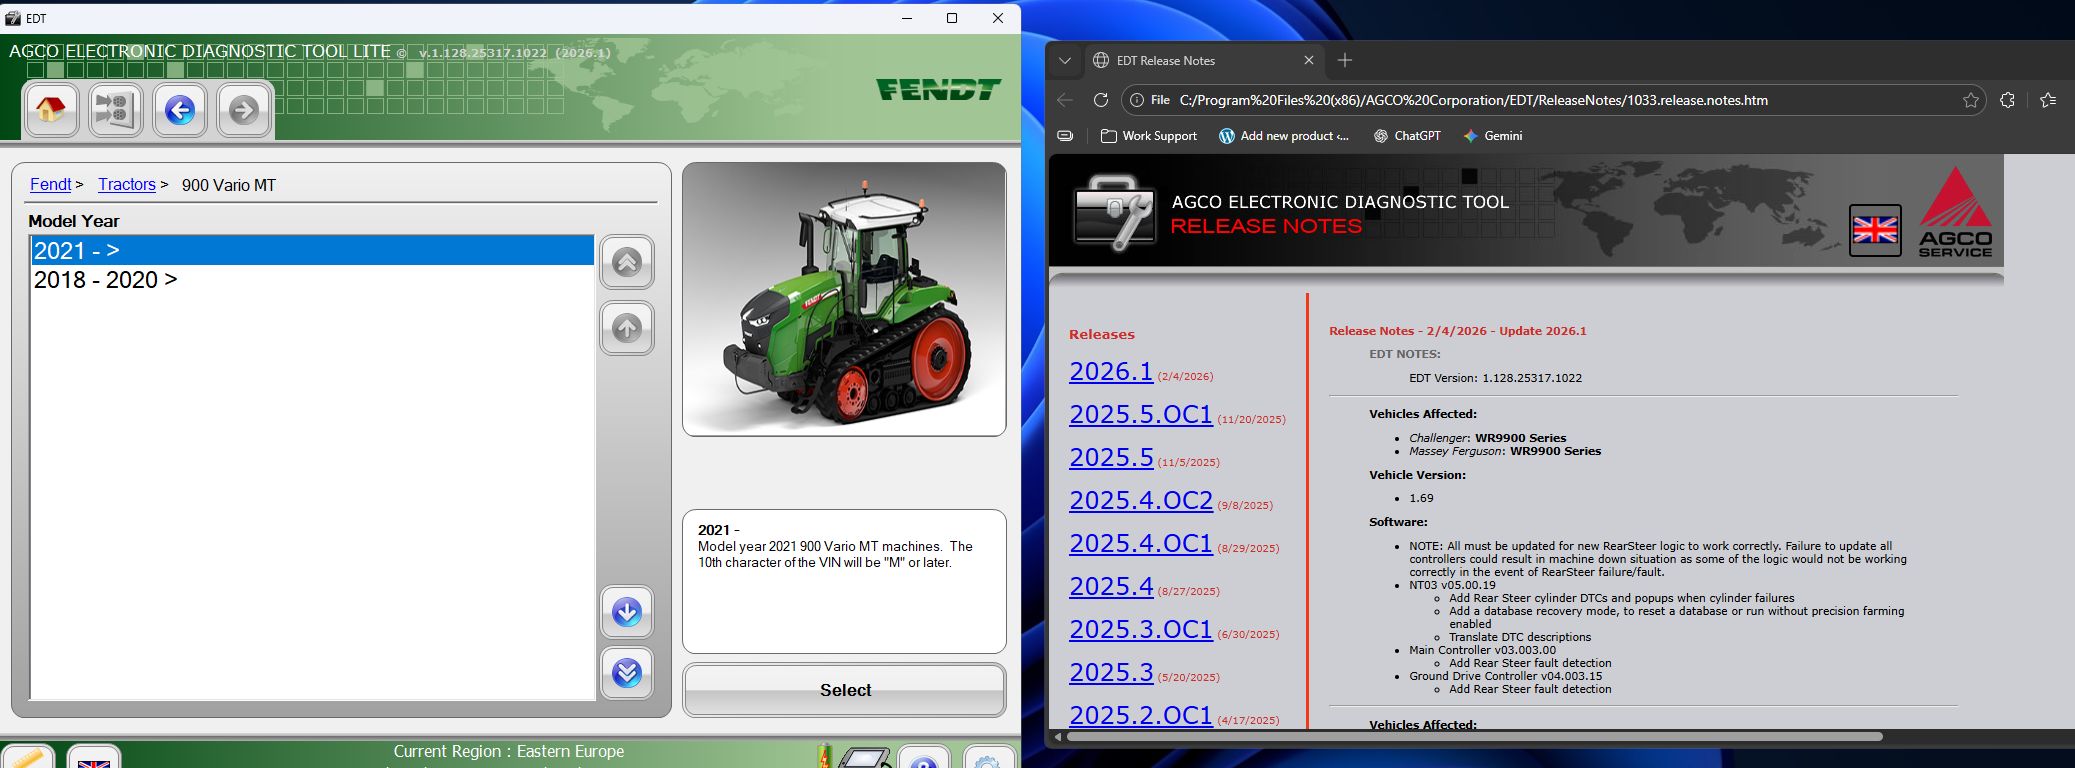Image resolution: width=2075 pixels, height=768 pixels.
Task: Open the tab search dropdown chevron
Action: [x=1065, y=60]
